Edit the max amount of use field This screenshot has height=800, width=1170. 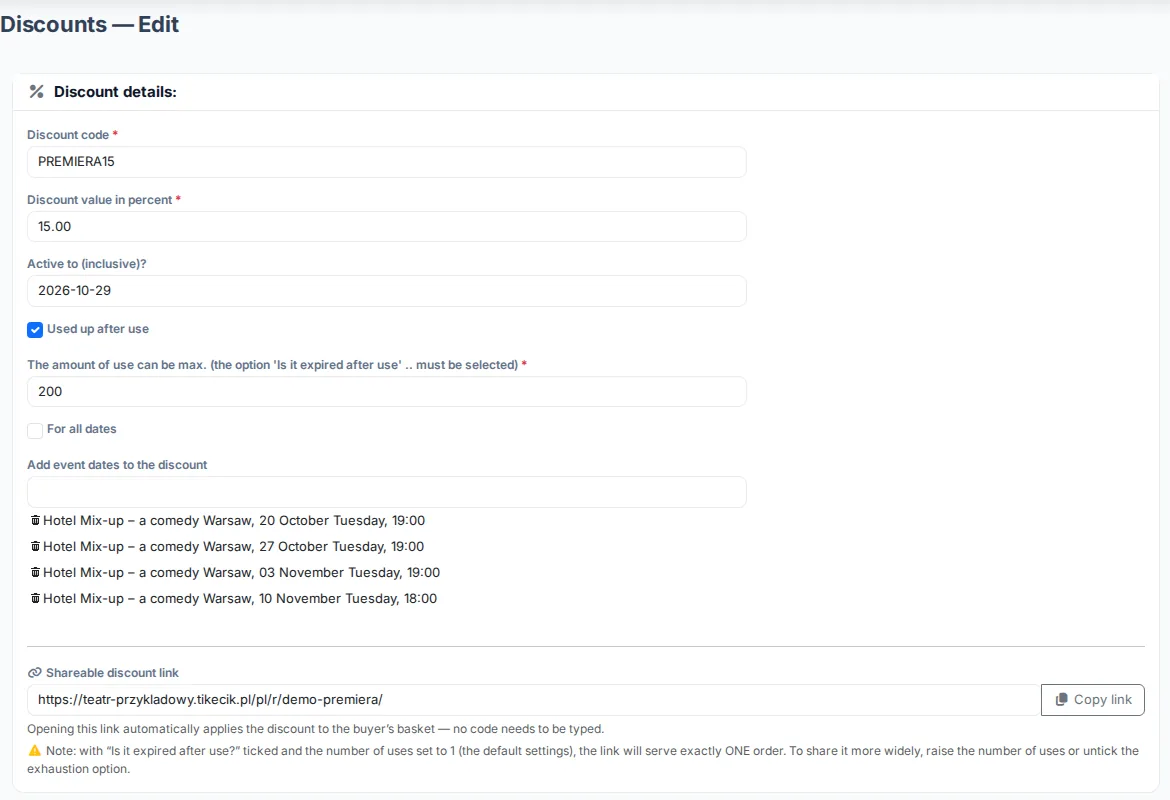(387, 392)
